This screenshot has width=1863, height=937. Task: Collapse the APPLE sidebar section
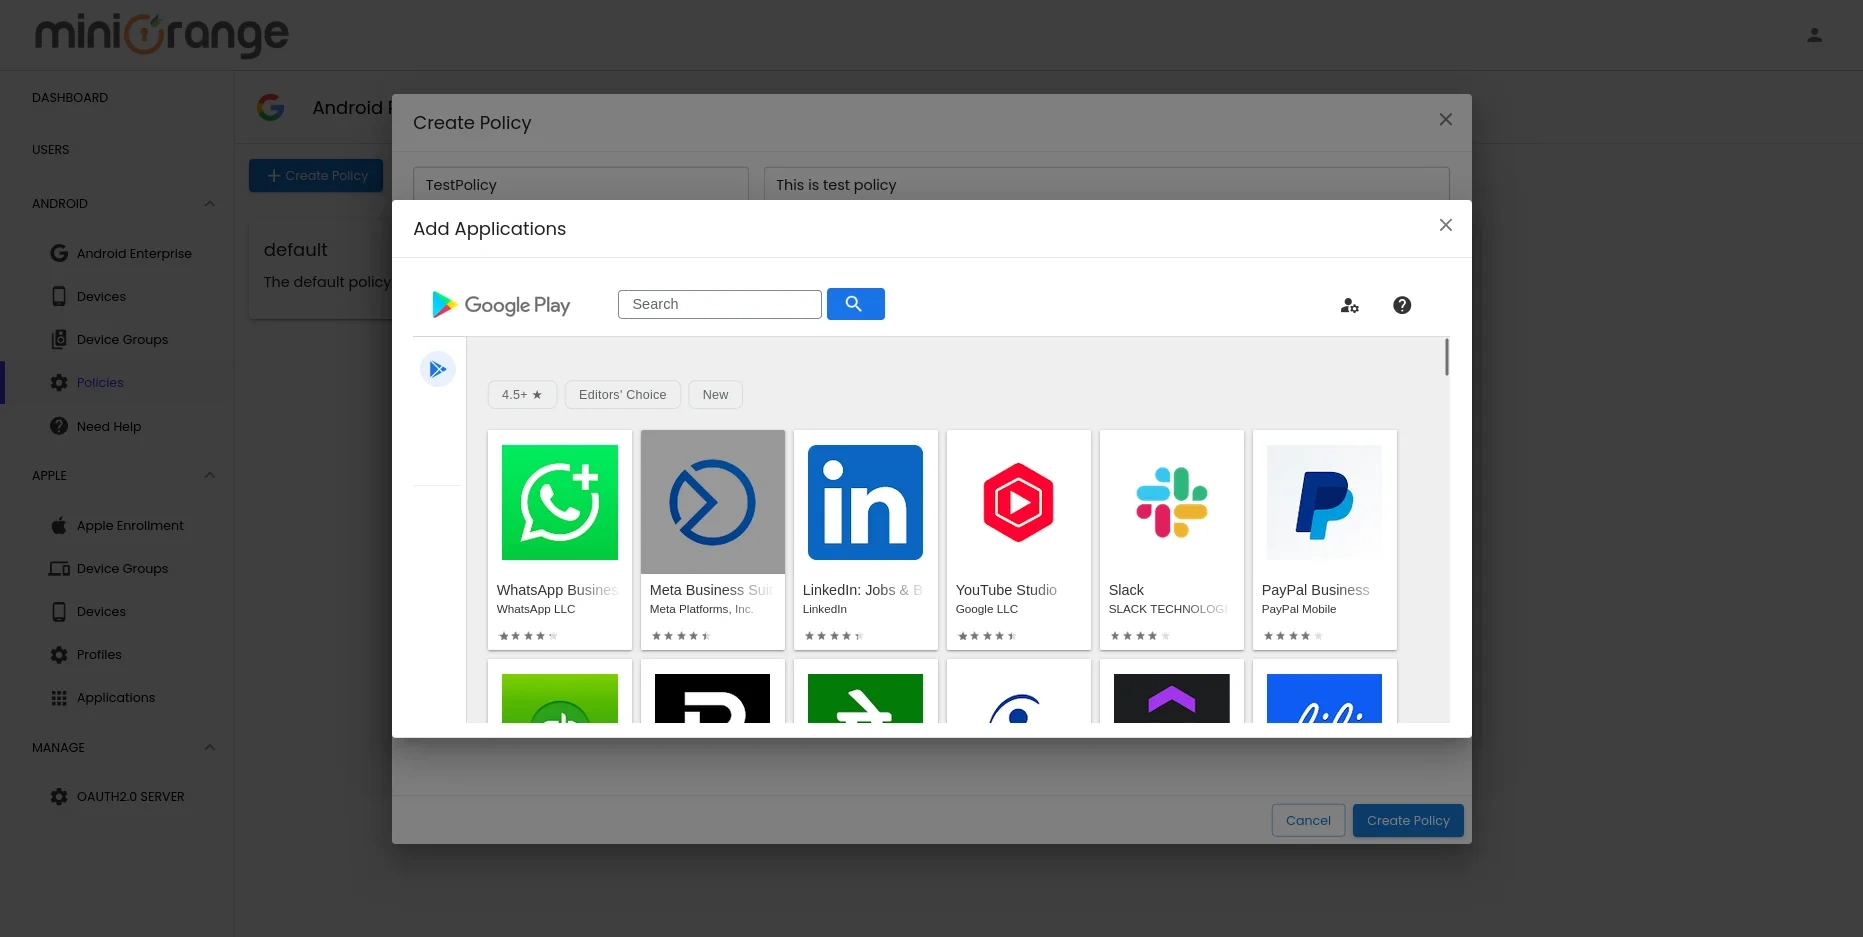[210, 475]
